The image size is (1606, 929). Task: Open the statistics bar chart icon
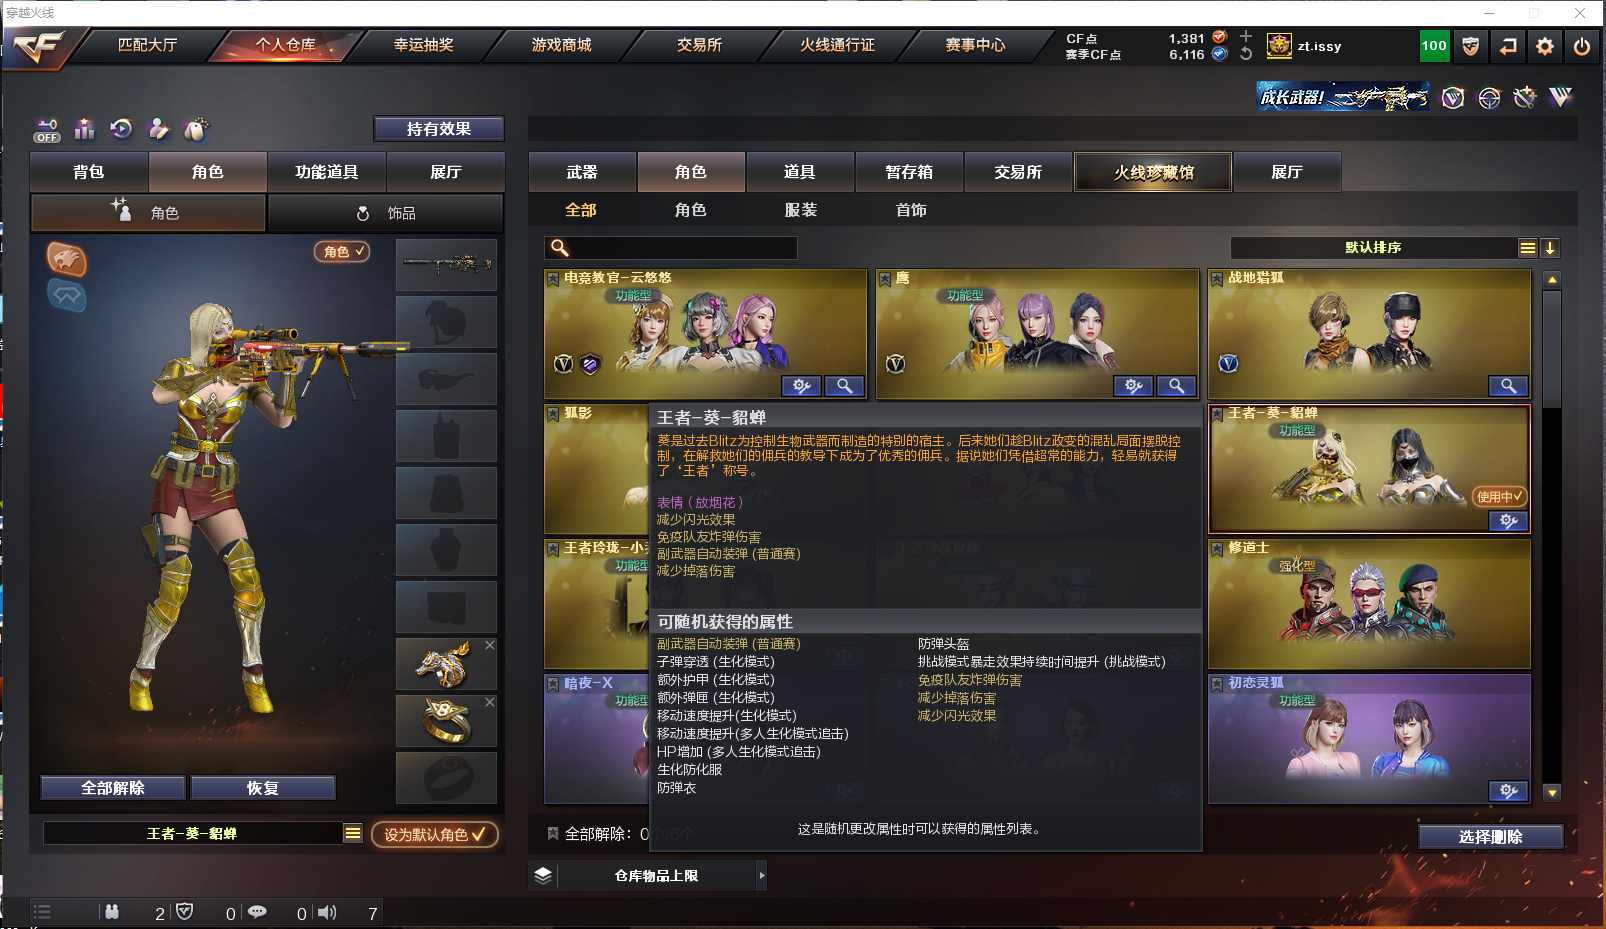coord(84,129)
